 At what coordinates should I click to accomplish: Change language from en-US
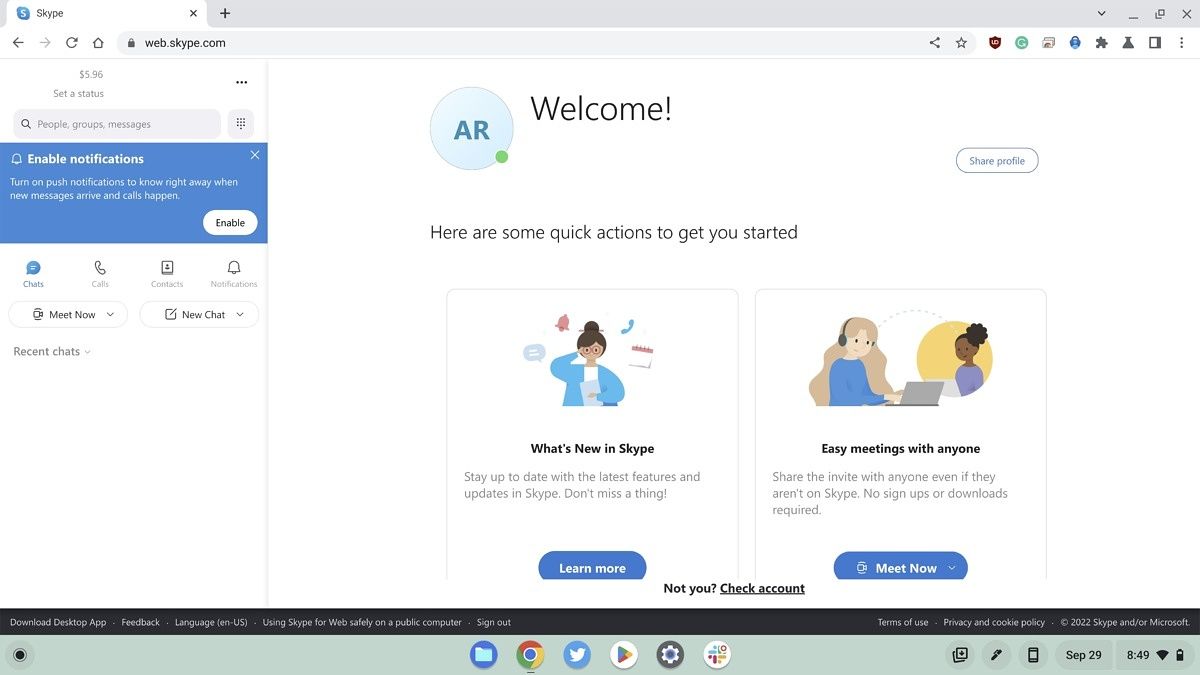click(x=210, y=621)
